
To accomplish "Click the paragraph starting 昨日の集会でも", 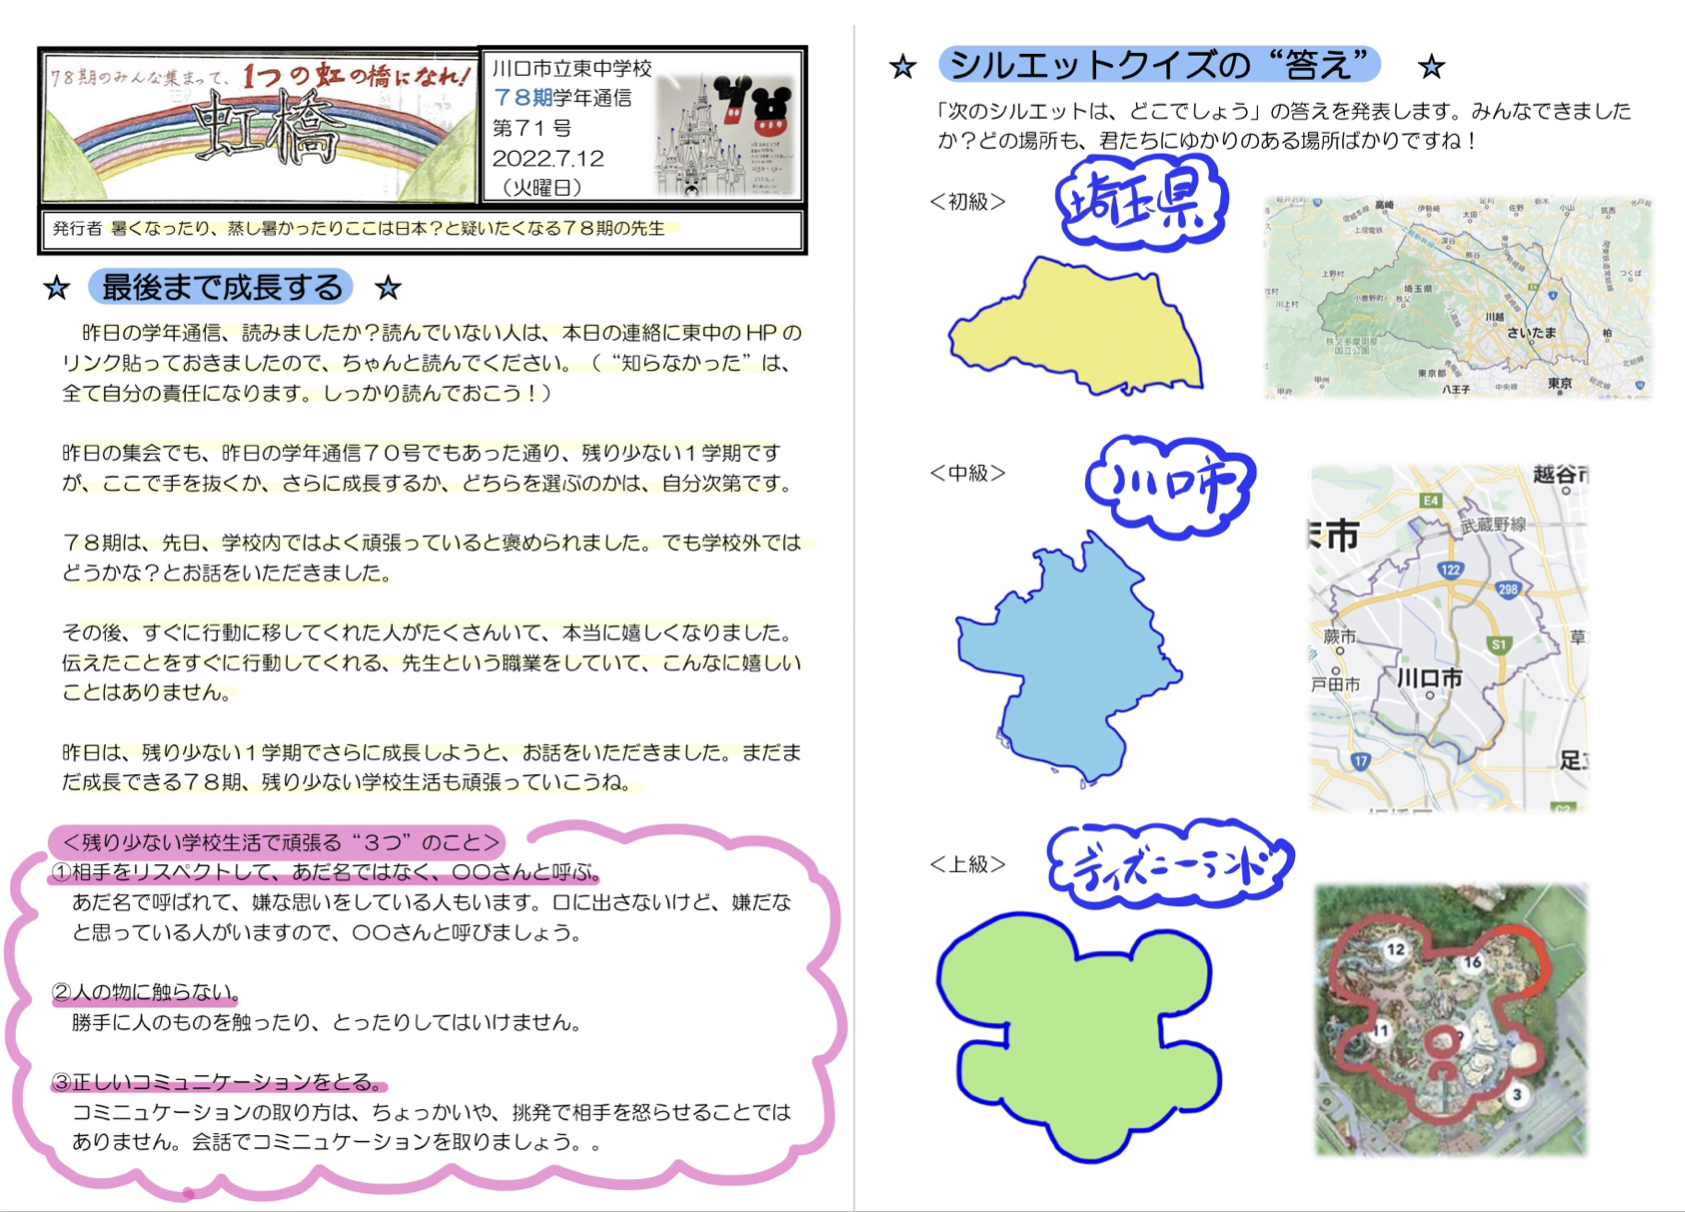I will pyautogui.click(x=428, y=468).
